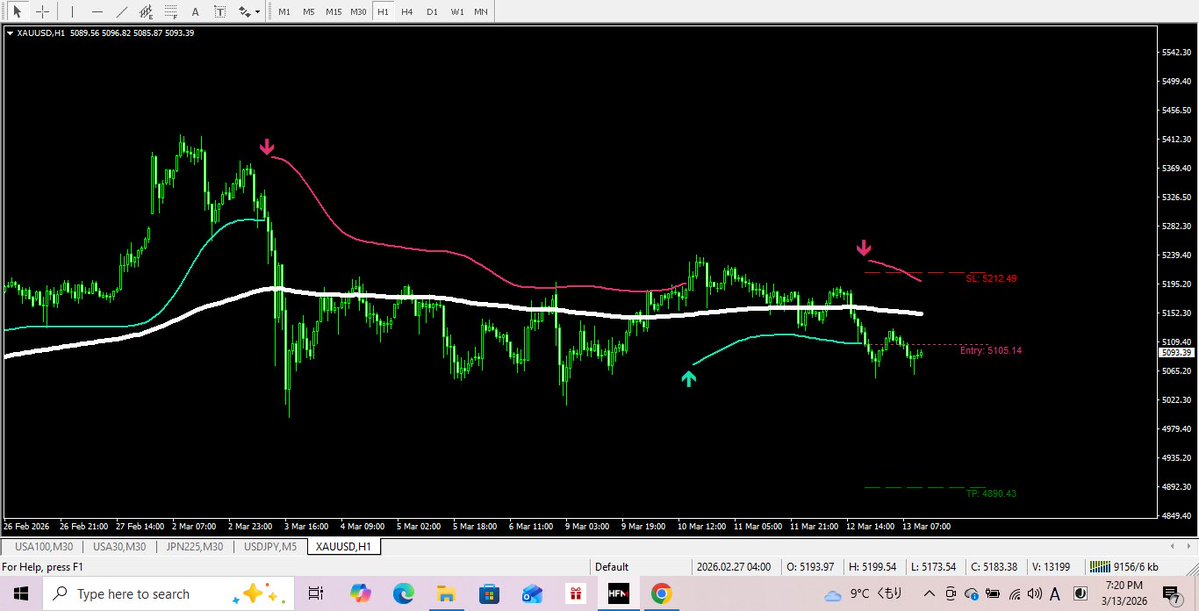Select the cursor arrow tool
Viewport: 1199px width, 611px height.
(x=17, y=11)
